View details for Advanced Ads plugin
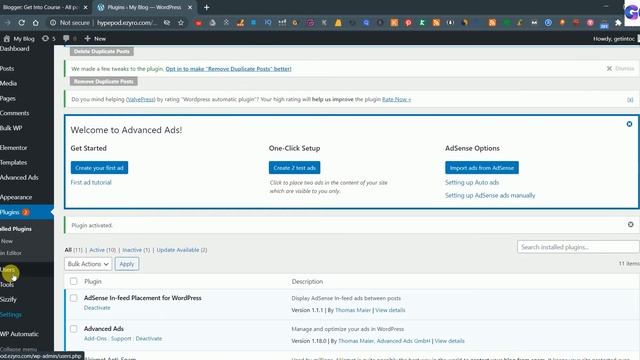The width and height of the screenshot is (640, 360). [449, 341]
